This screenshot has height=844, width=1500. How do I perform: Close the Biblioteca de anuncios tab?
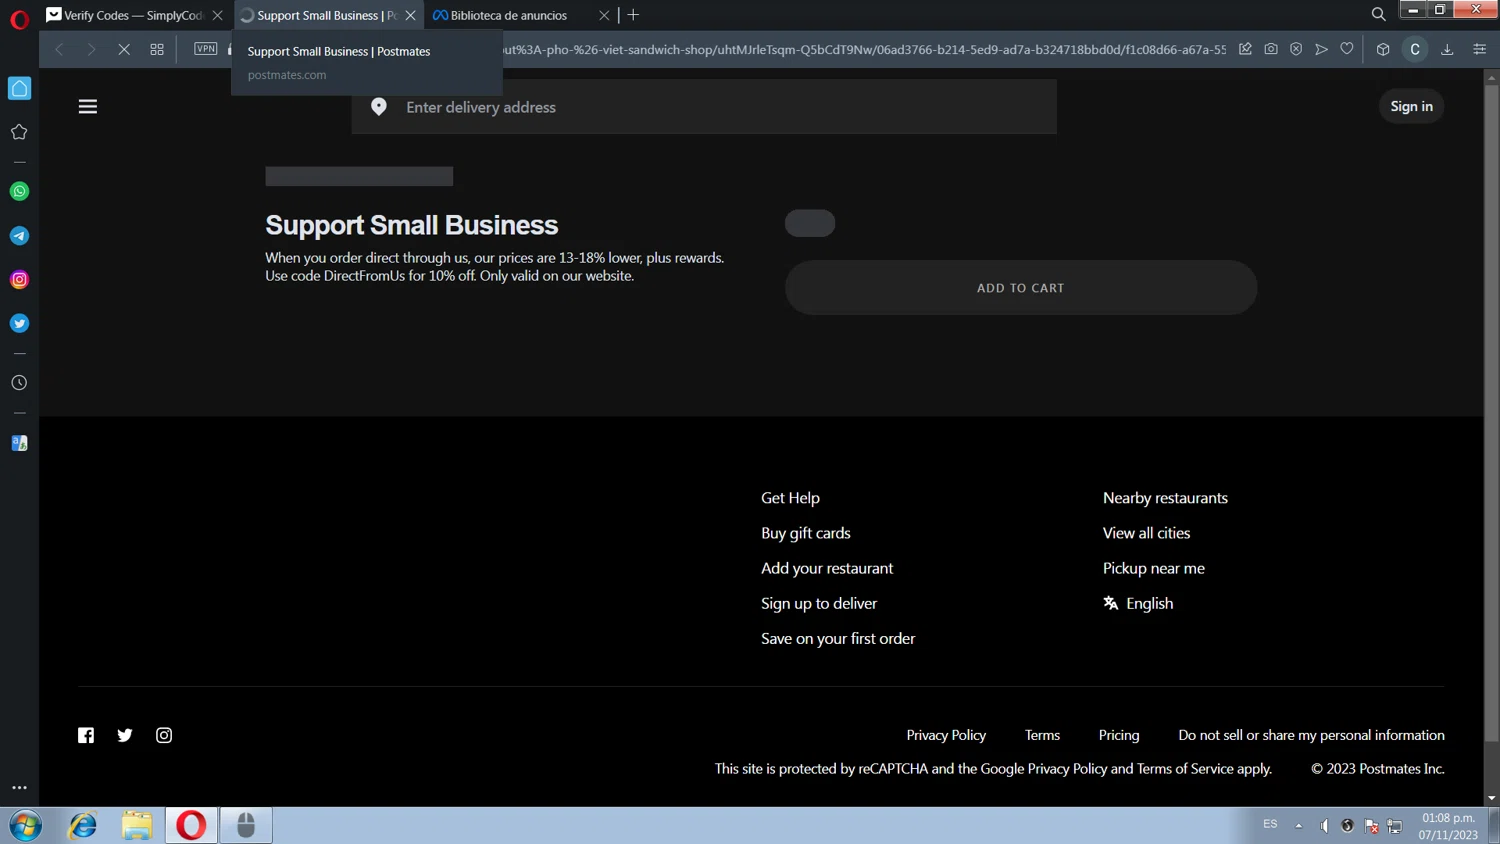point(604,15)
